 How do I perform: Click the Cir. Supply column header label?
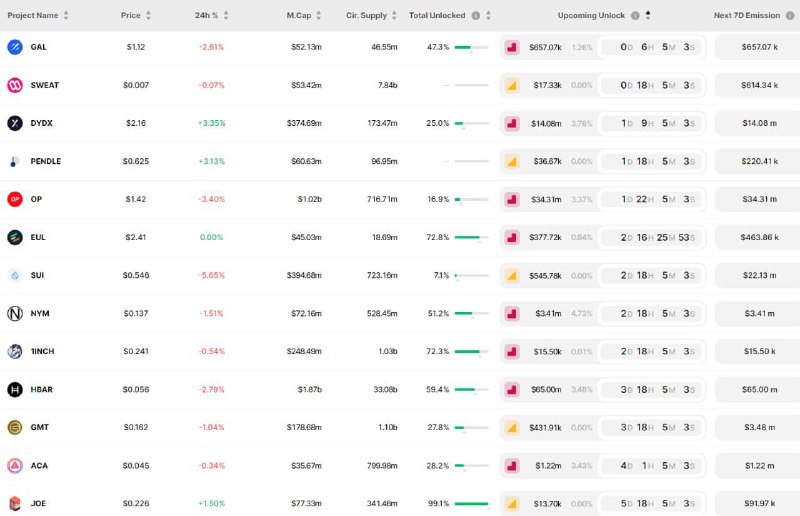tap(366, 15)
